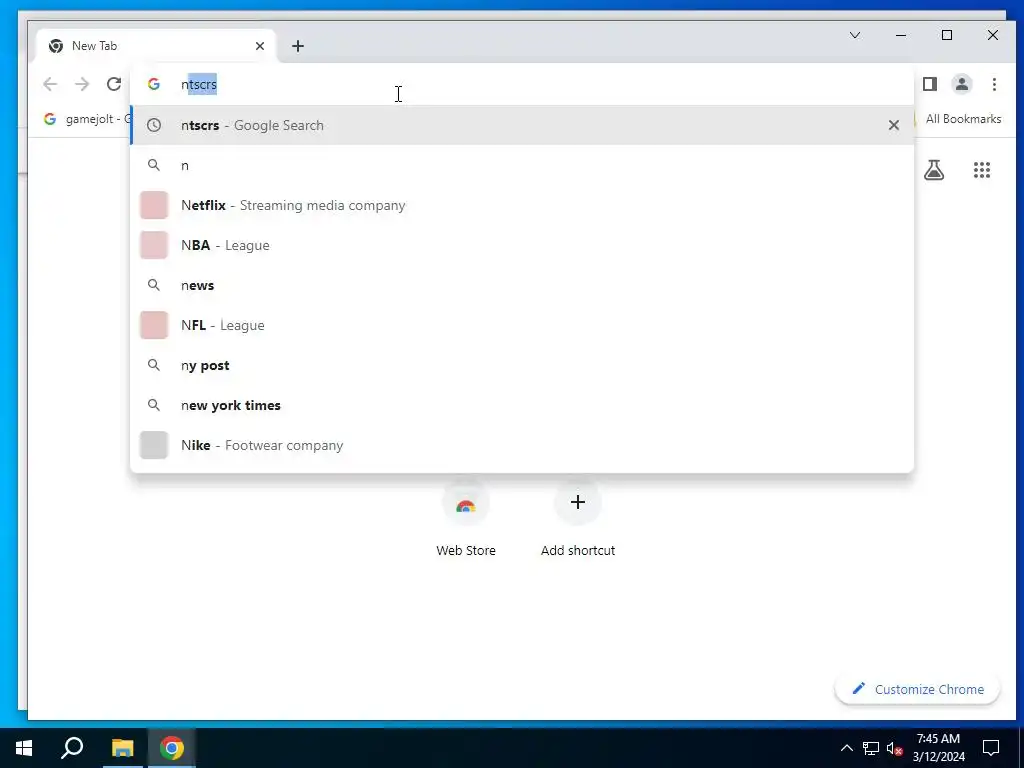
Task: Pick the 'new york times' suggestion
Action: point(522,405)
